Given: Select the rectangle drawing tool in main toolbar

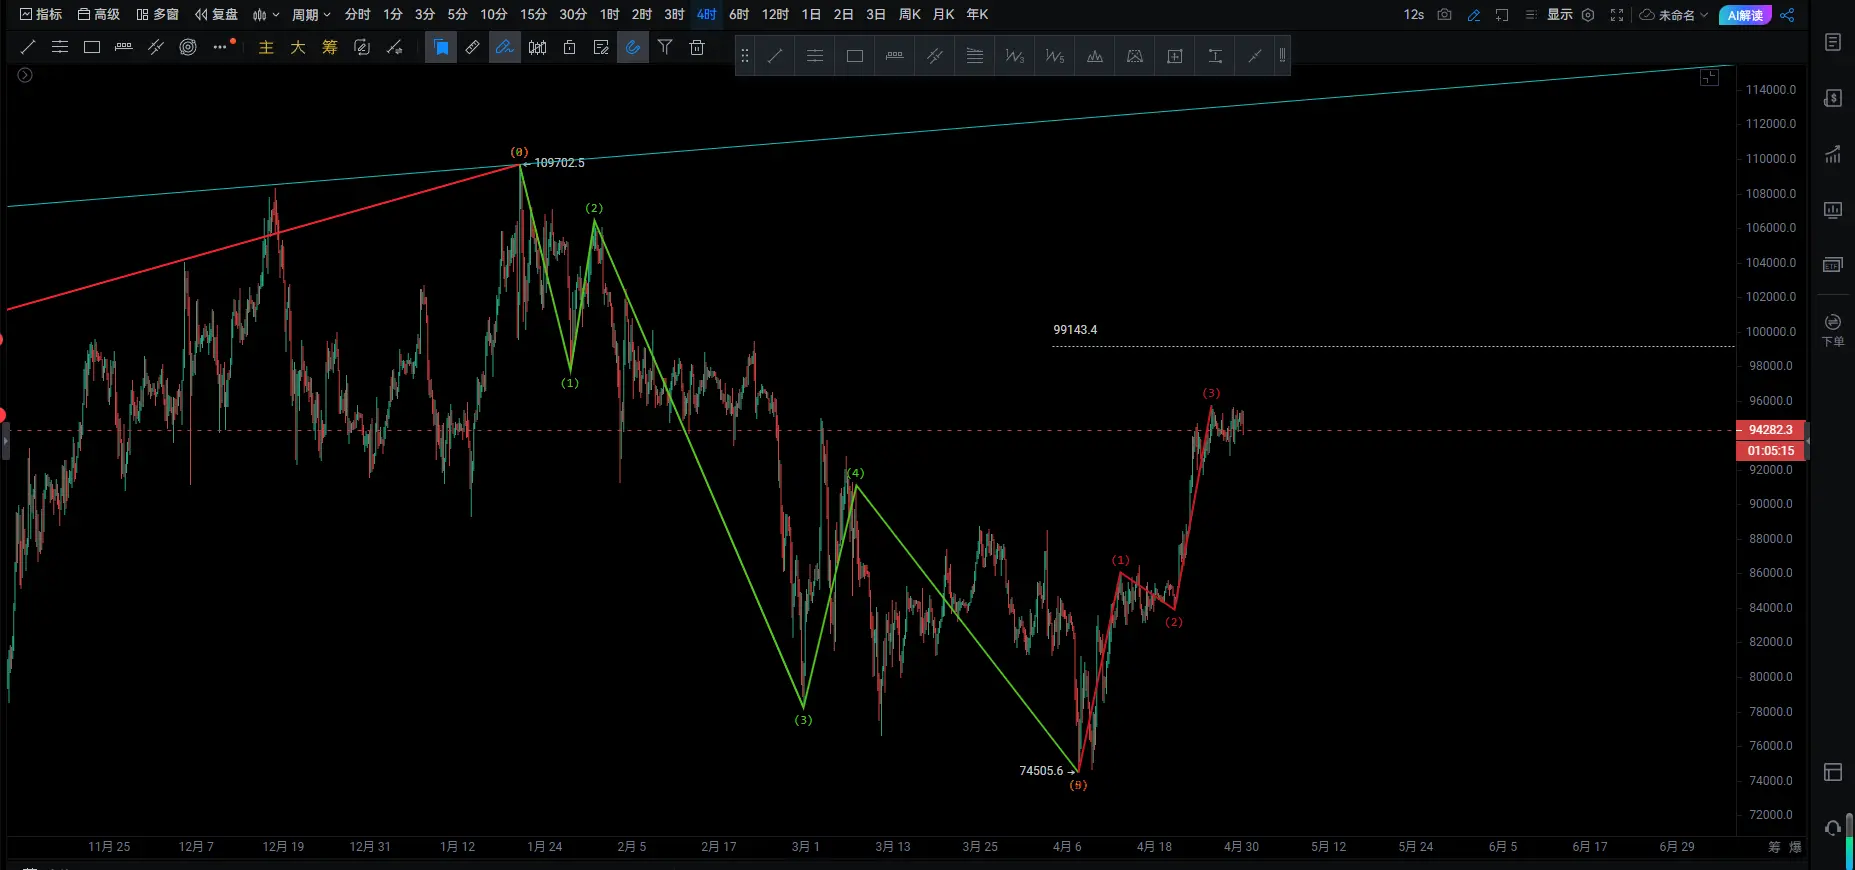Looking at the screenshot, I should coord(92,47).
